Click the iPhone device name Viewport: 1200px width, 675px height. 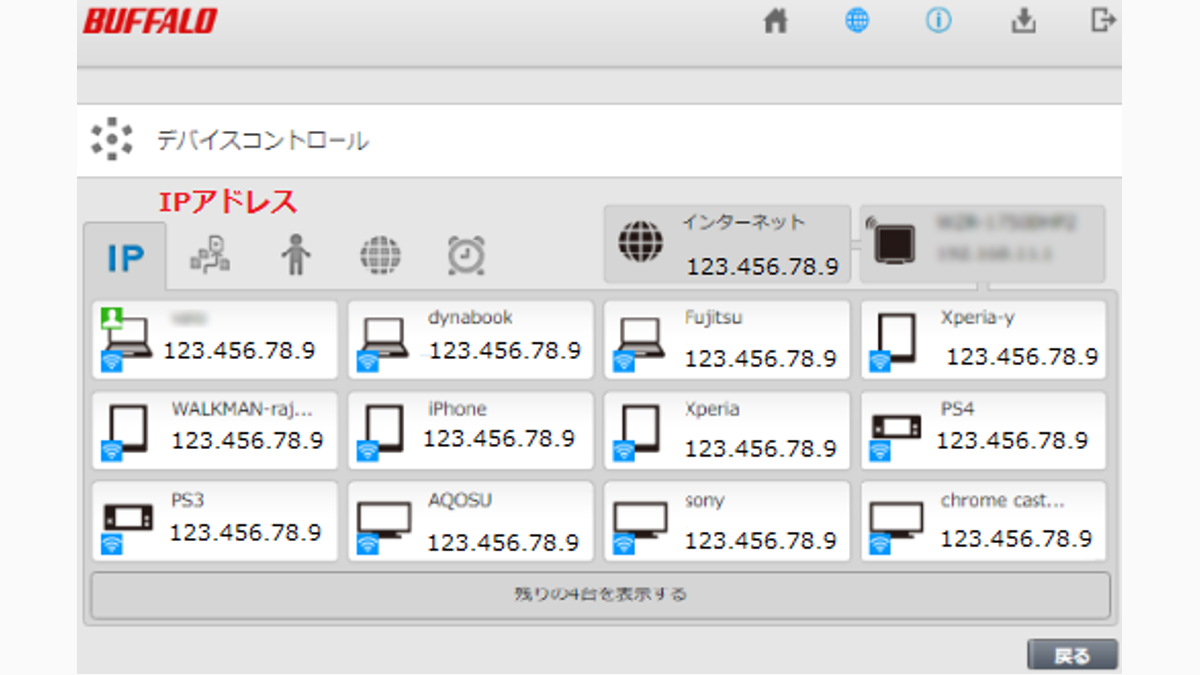[x=457, y=409]
